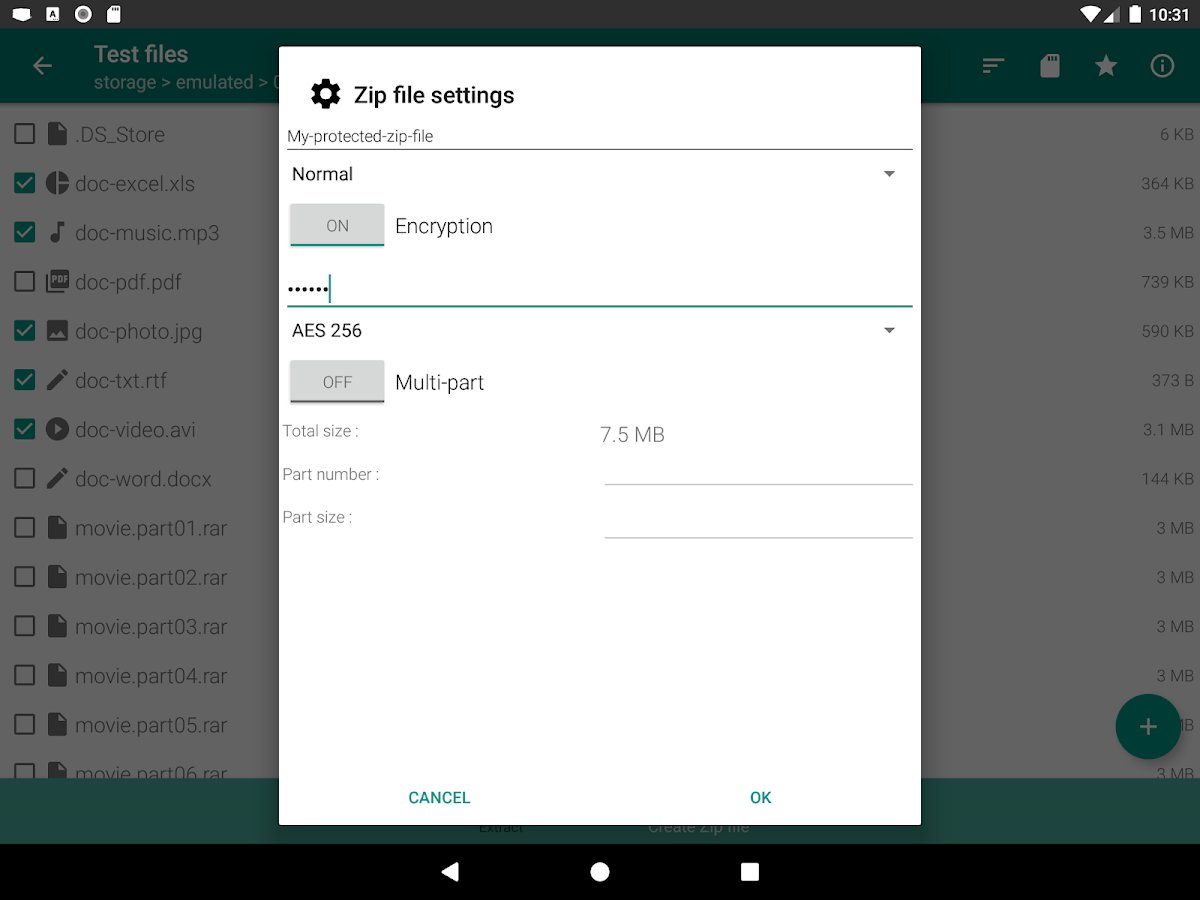Uncheck the doc-music.mp3 checkbox
1200x900 pixels.
pos(24,232)
